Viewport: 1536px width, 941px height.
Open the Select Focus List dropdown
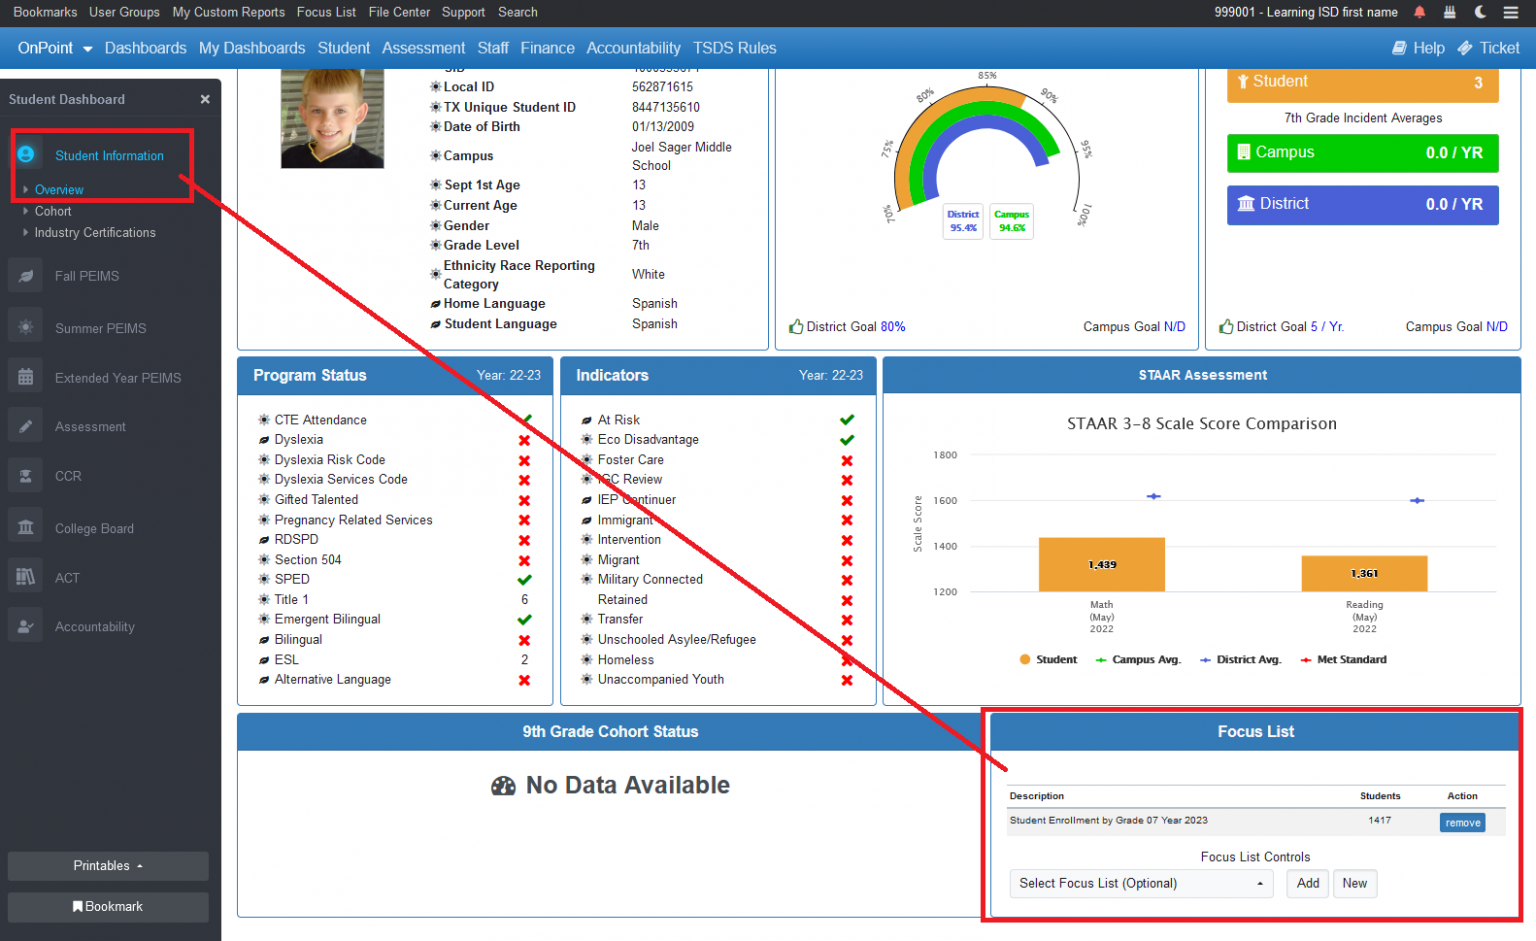tap(1140, 883)
